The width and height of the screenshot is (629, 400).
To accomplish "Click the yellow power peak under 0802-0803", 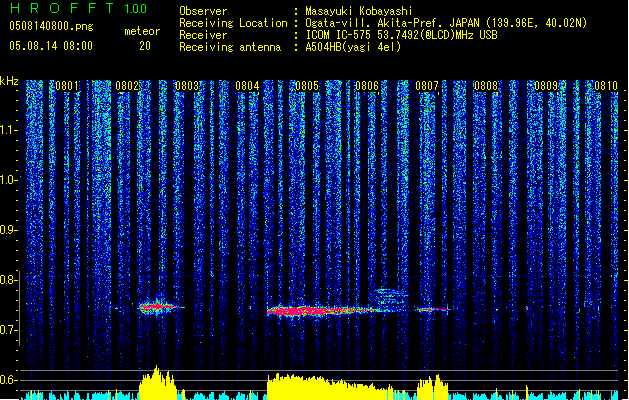I will 158,383.
